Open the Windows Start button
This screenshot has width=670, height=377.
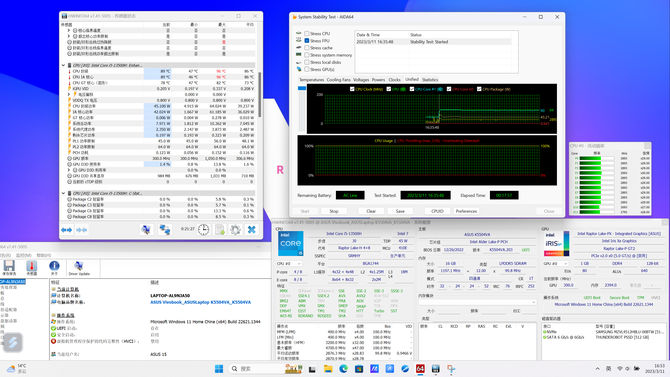[x=219, y=368]
